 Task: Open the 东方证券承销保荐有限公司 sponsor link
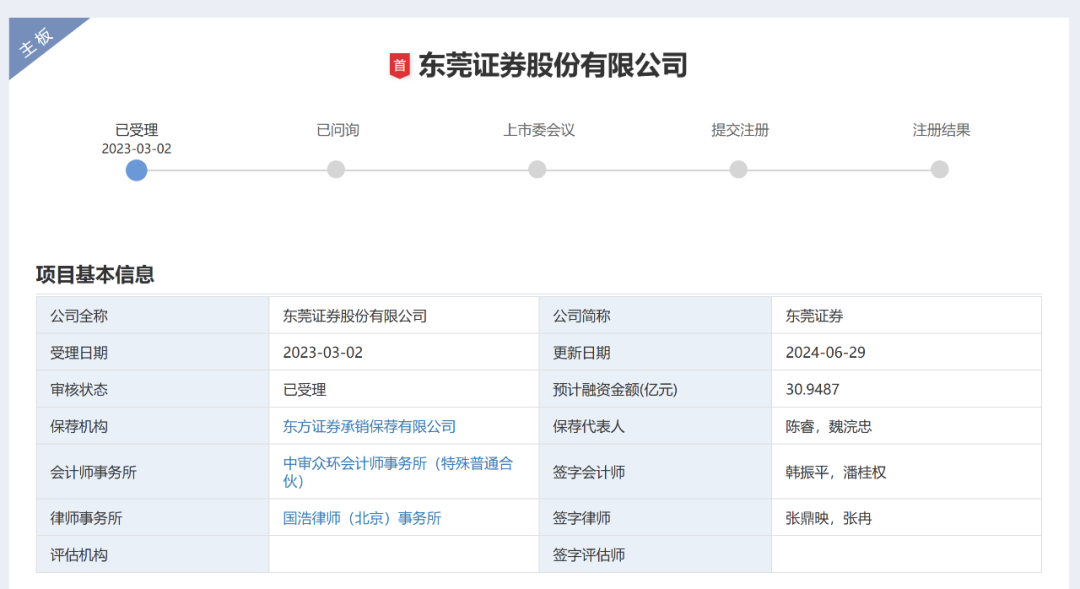(369, 426)
